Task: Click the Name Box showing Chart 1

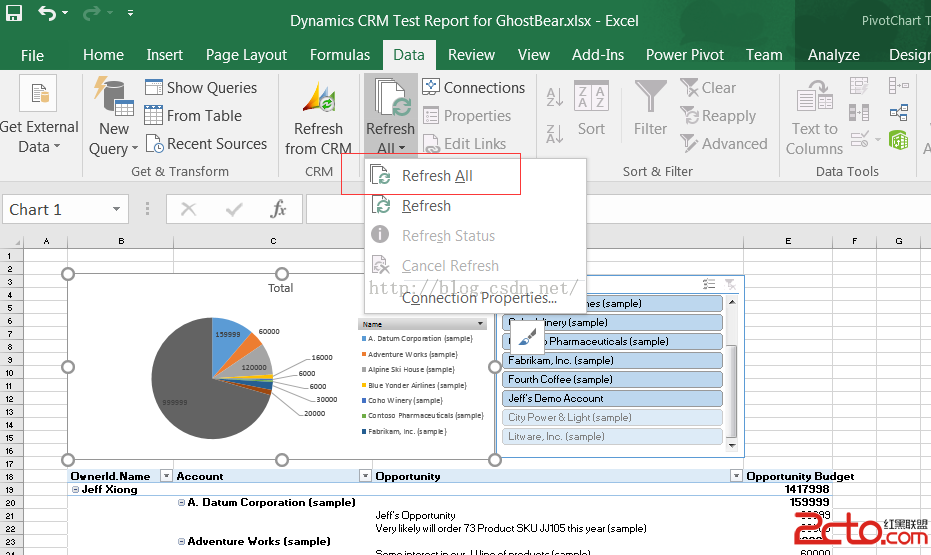Action: click(x=57, y=209)
